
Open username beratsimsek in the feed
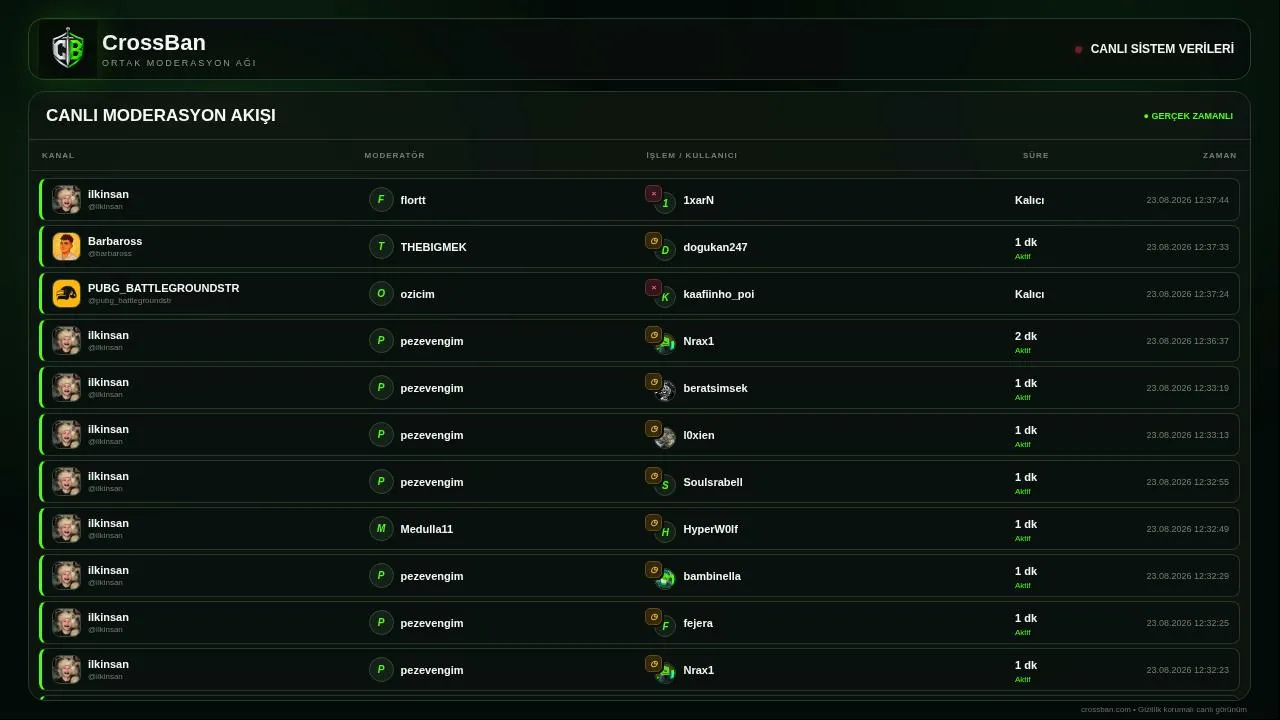pyautogui.click(x=715, y=388)
